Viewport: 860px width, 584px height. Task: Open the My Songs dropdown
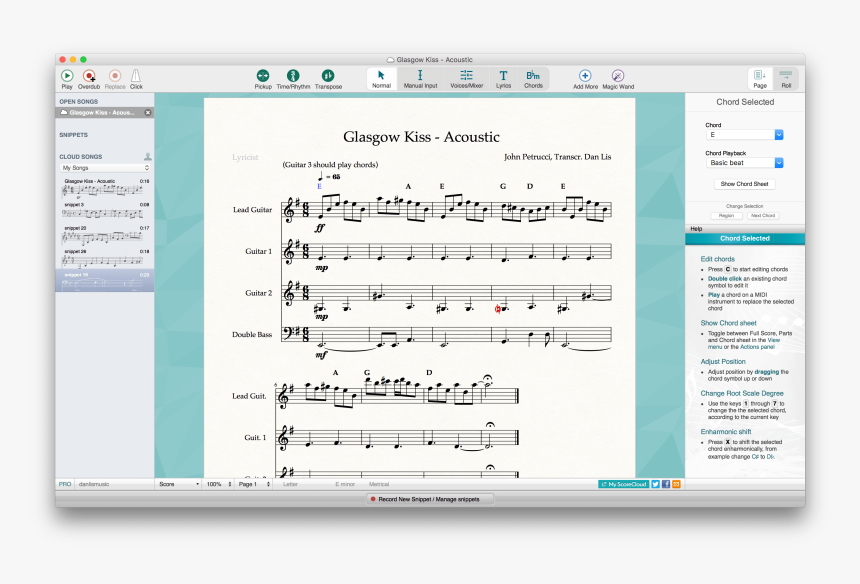(105, 168)
